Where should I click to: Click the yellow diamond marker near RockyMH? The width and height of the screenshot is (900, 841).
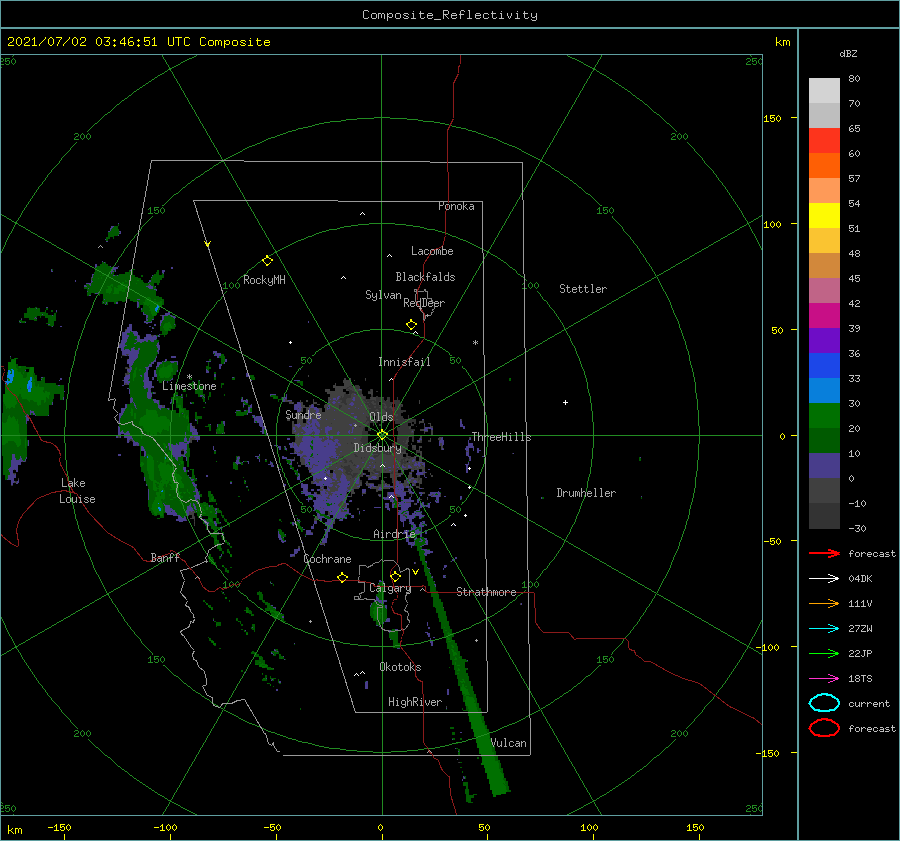click(x=267, y=261)
